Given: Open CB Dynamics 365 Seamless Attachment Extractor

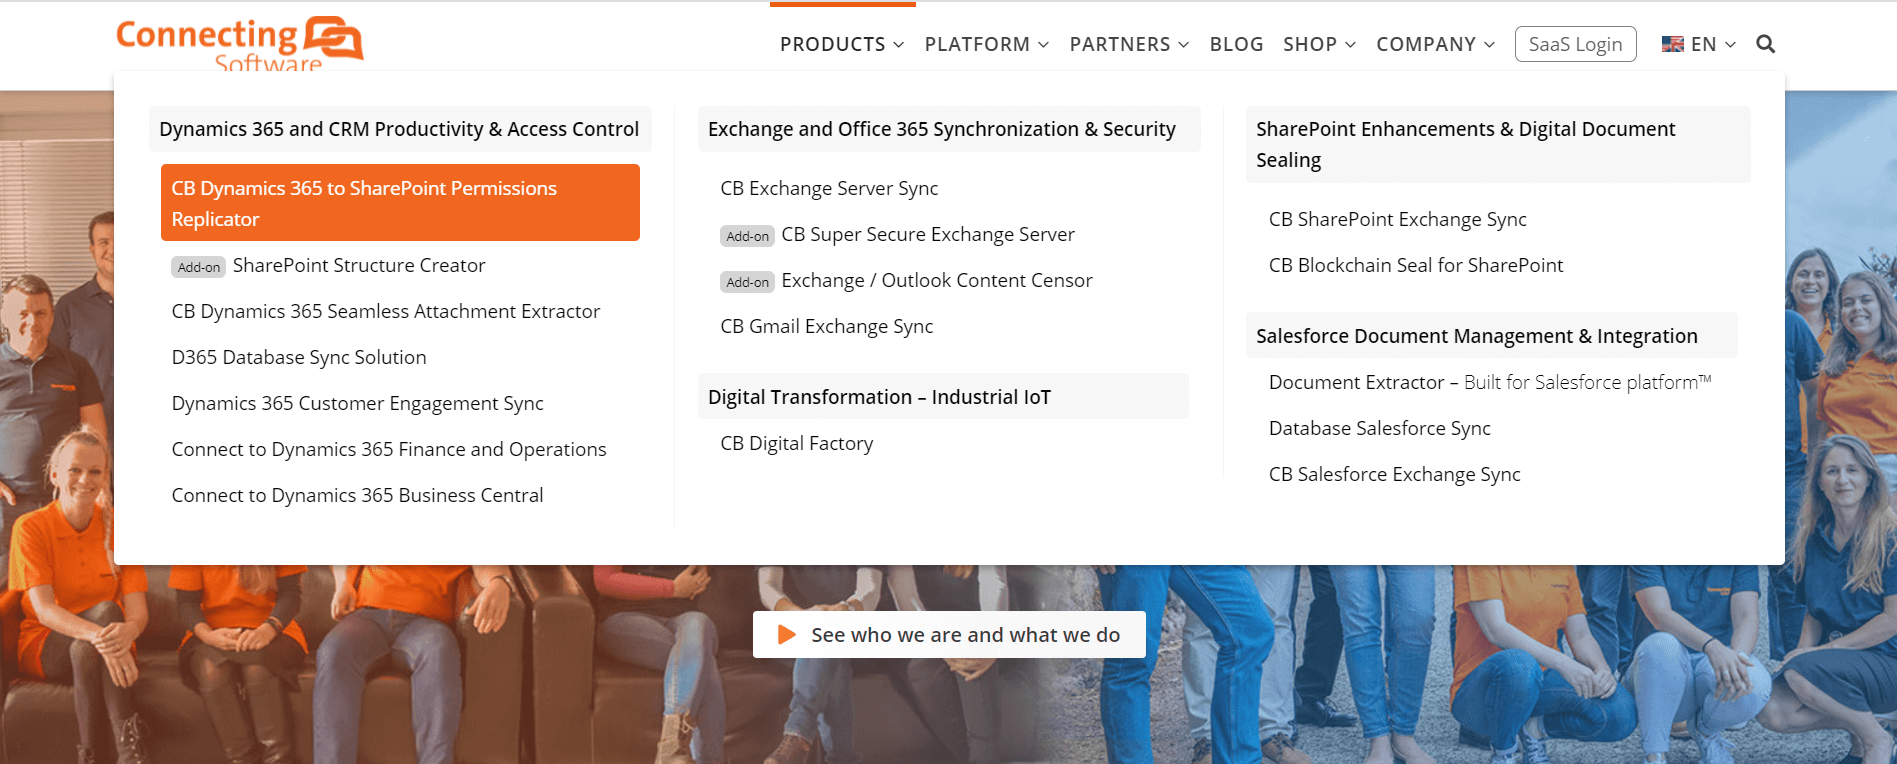Looking at the screenshot, I should pos(386,311).
